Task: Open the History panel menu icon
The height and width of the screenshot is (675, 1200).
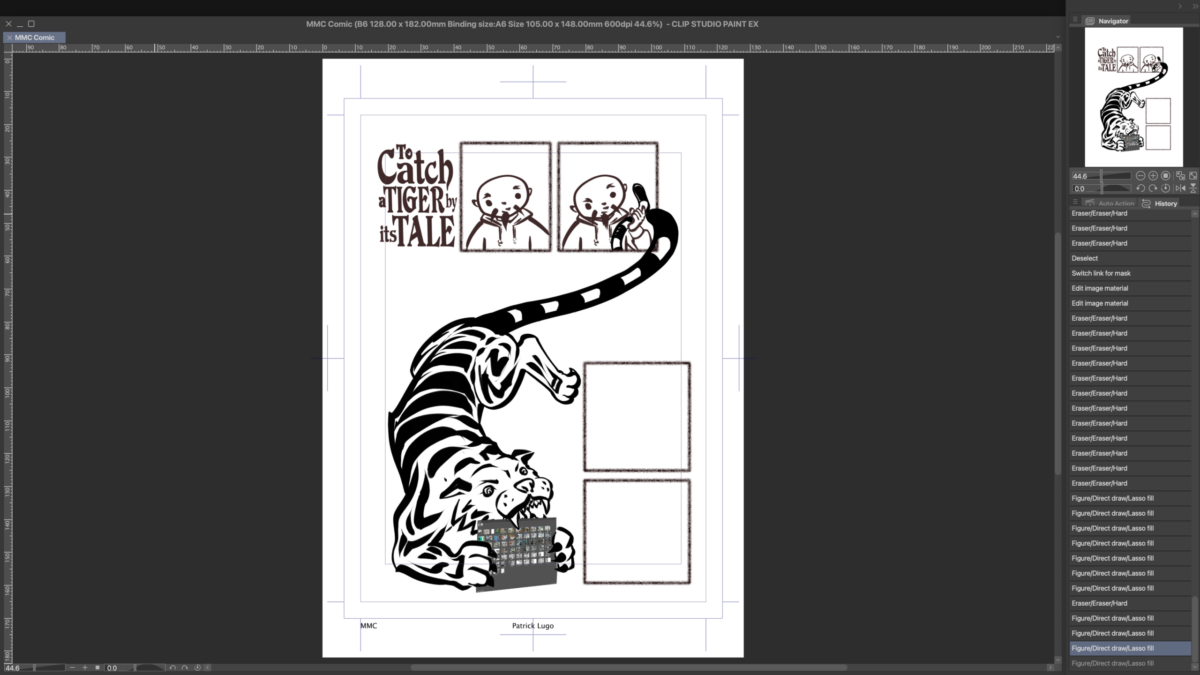Action: click(1075, 202)
